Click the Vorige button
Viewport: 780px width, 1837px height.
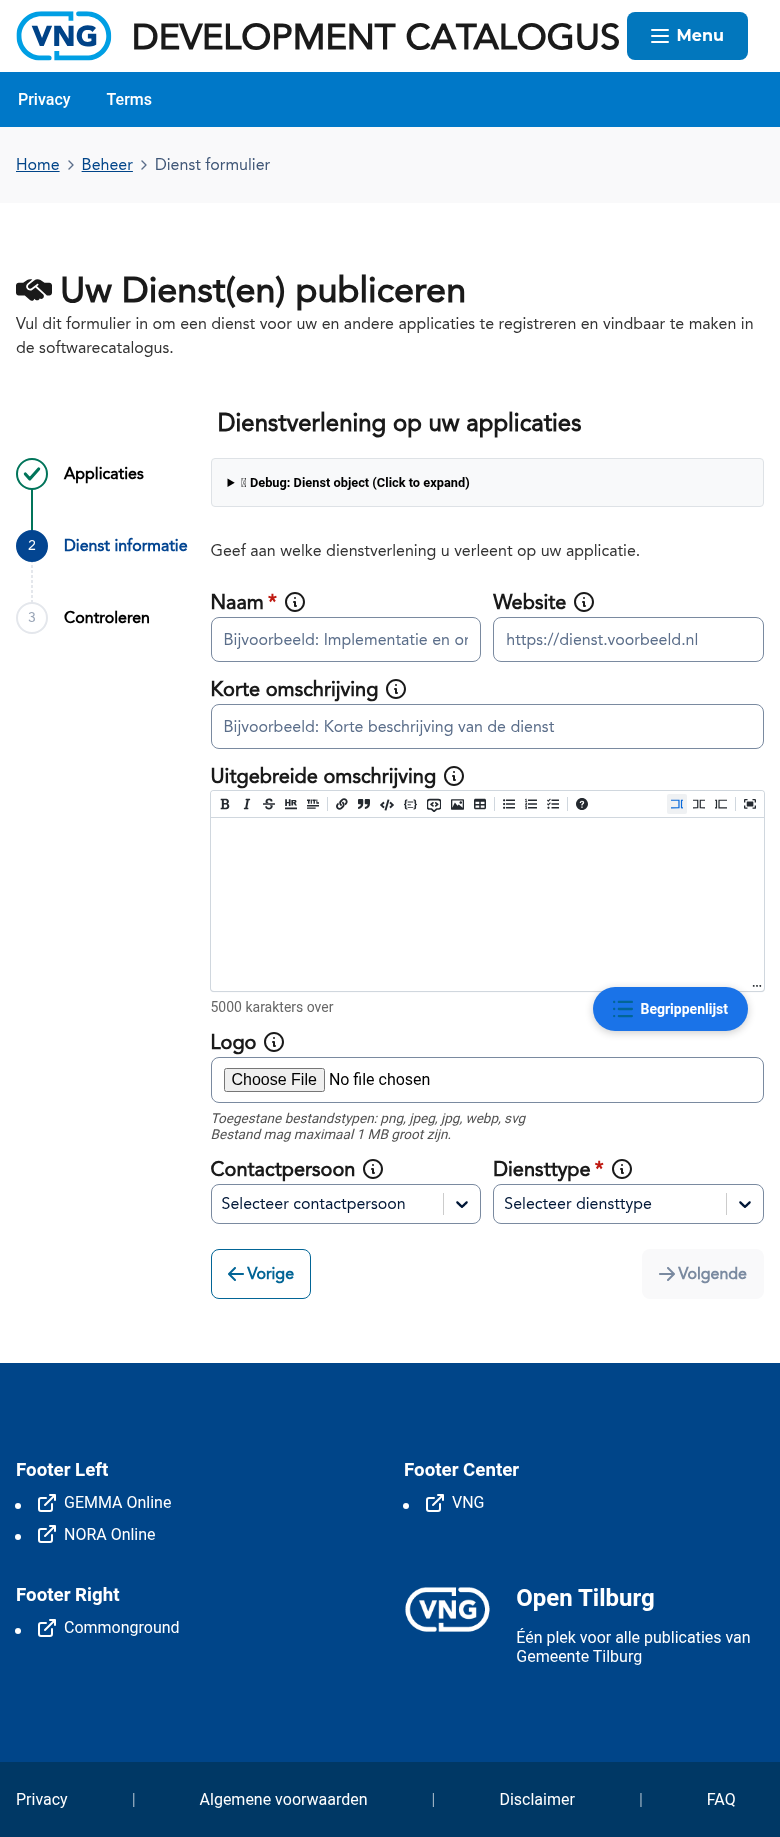click(x=260, y=1273)
